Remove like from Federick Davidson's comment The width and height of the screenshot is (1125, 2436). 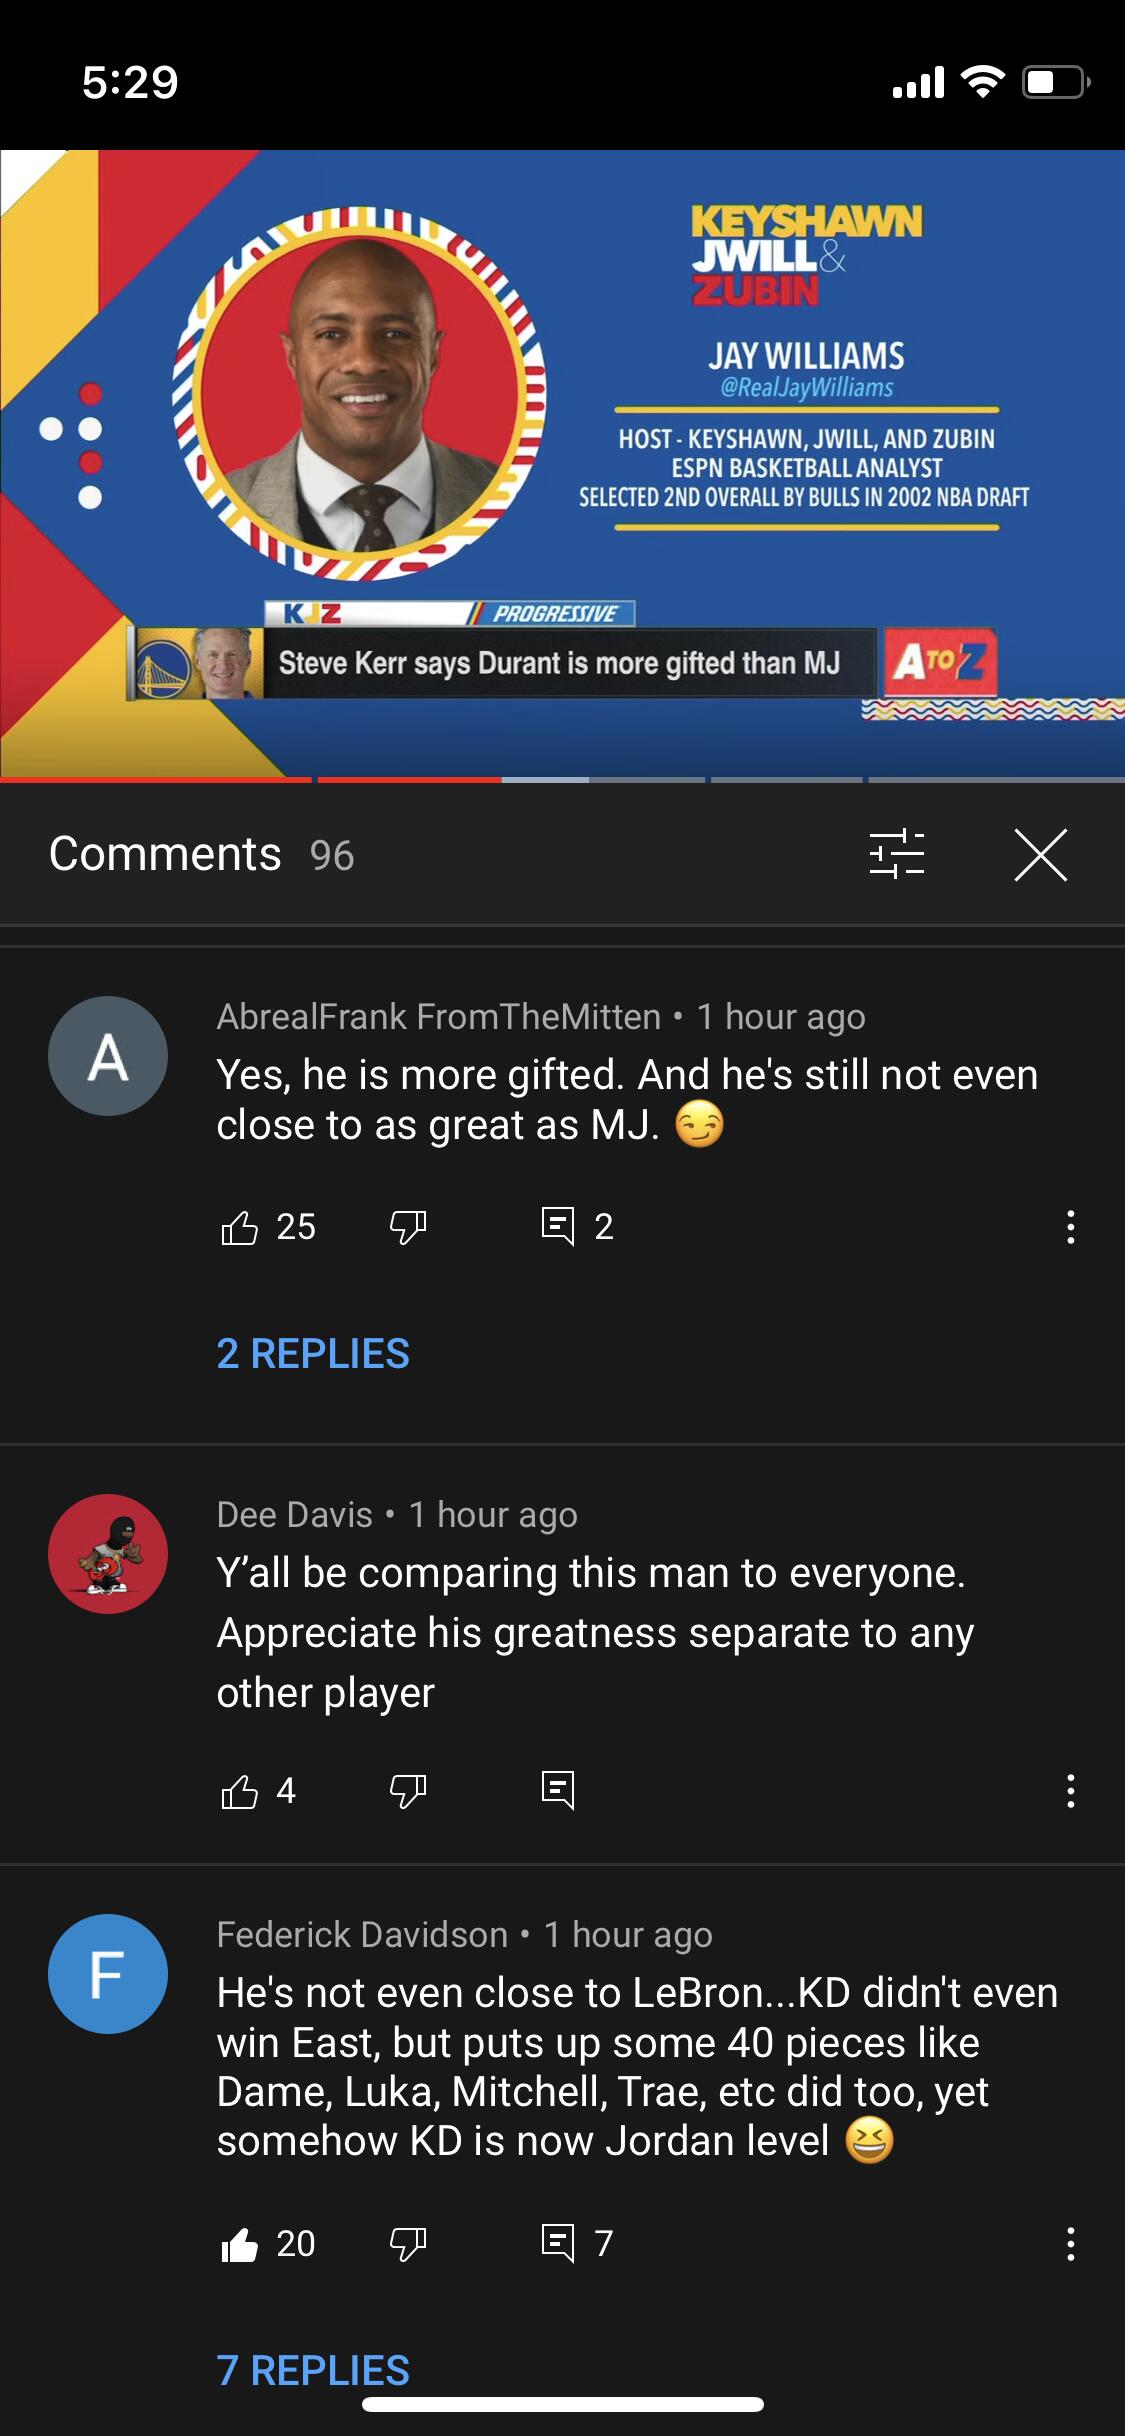[239, 2244]
